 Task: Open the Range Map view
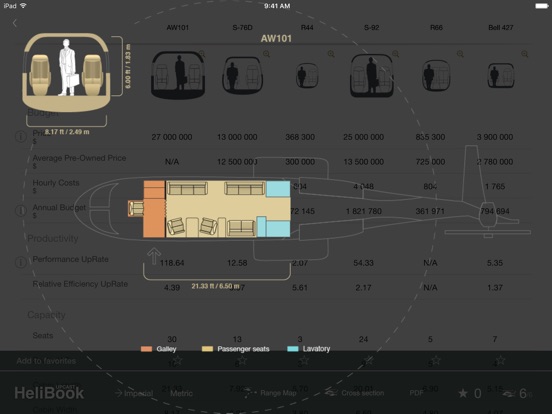[x=270, y=393]
